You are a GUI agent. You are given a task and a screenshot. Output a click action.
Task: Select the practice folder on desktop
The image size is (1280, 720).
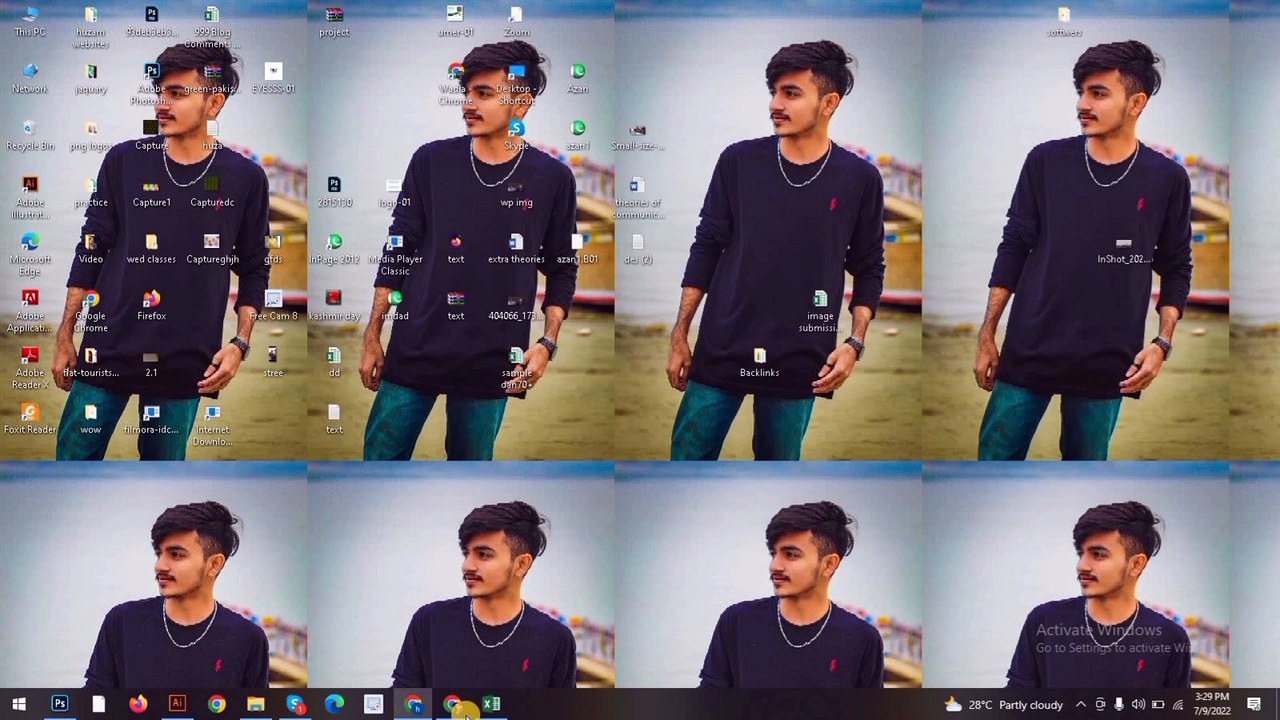pyautogui.click(x=91, y=193)
